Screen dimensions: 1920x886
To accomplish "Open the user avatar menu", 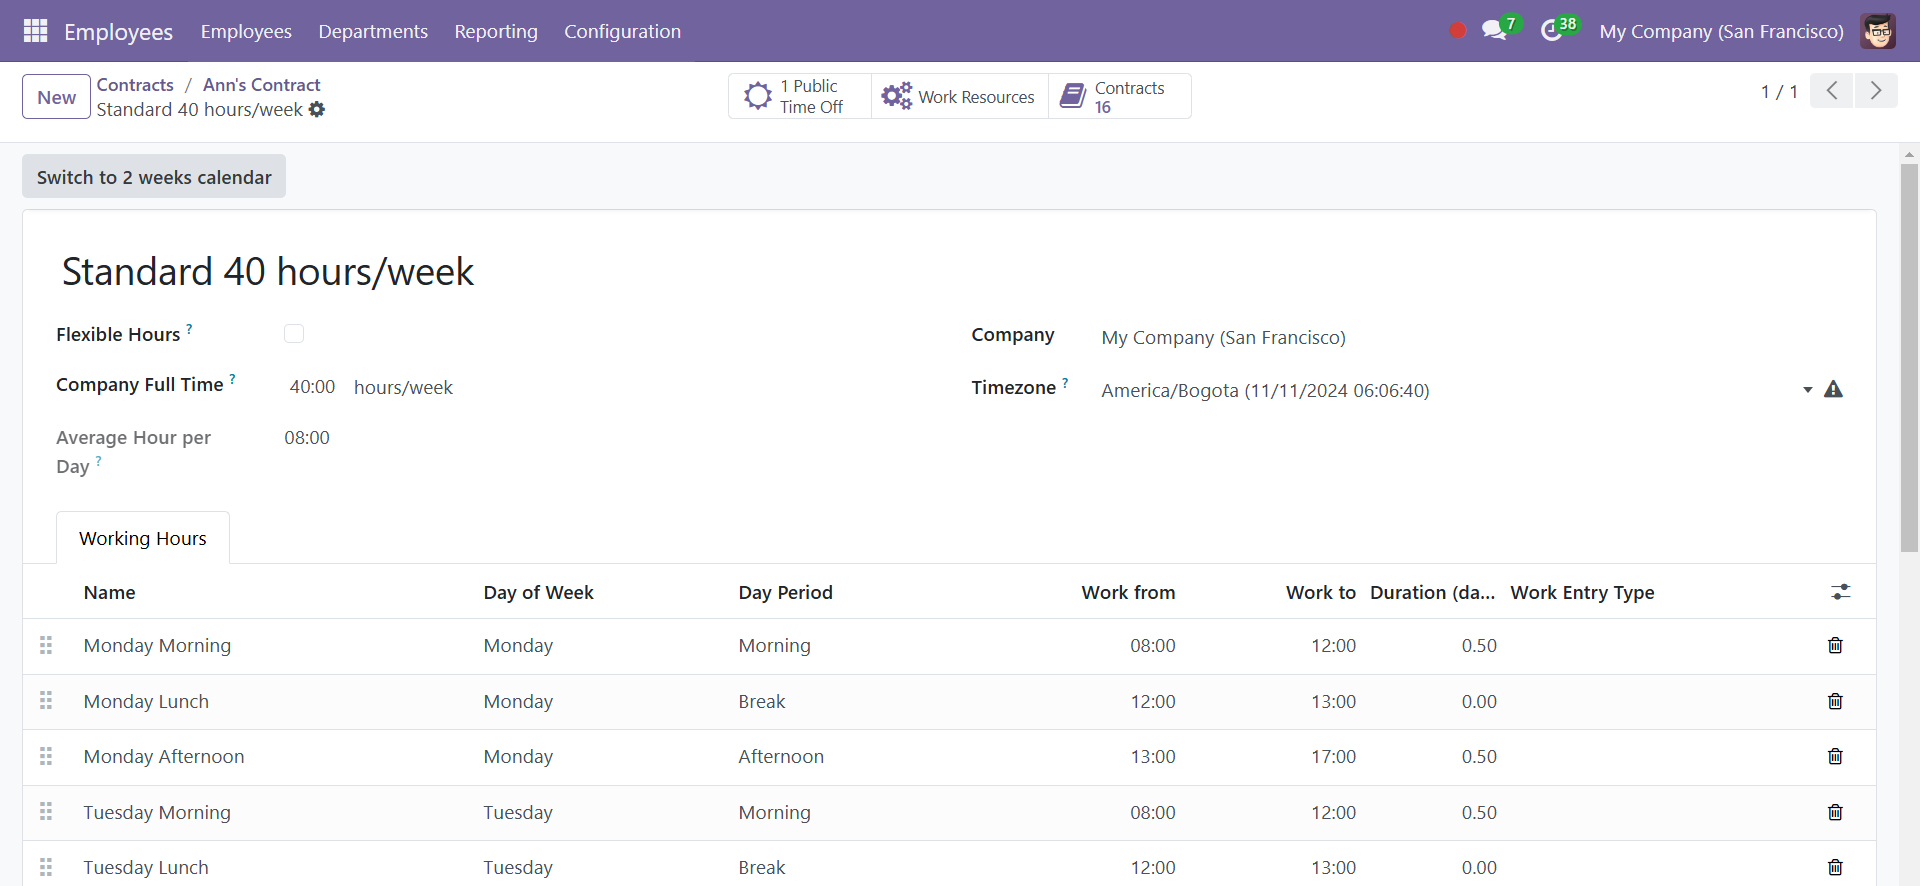I will [x=1878, y=31].
